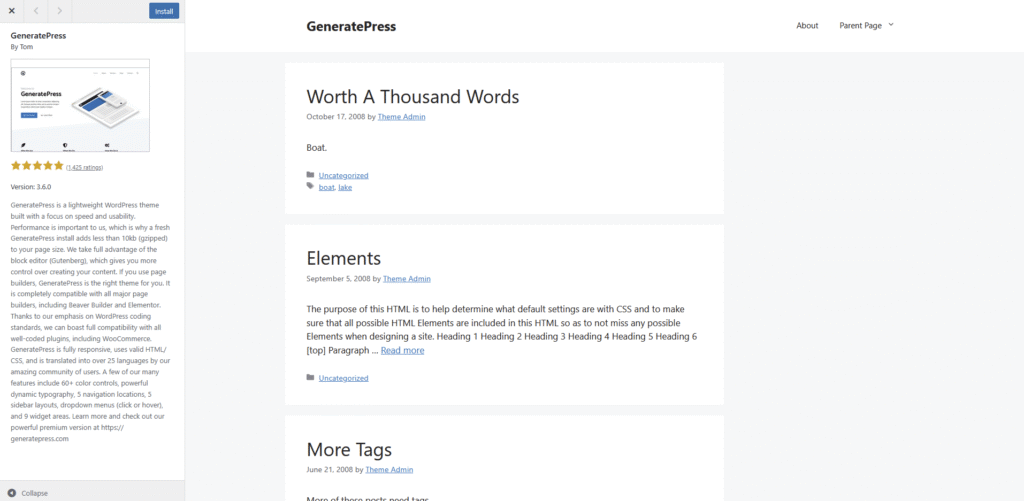
Task: Go to the next theme arrow
Action: tap(60, 11)
